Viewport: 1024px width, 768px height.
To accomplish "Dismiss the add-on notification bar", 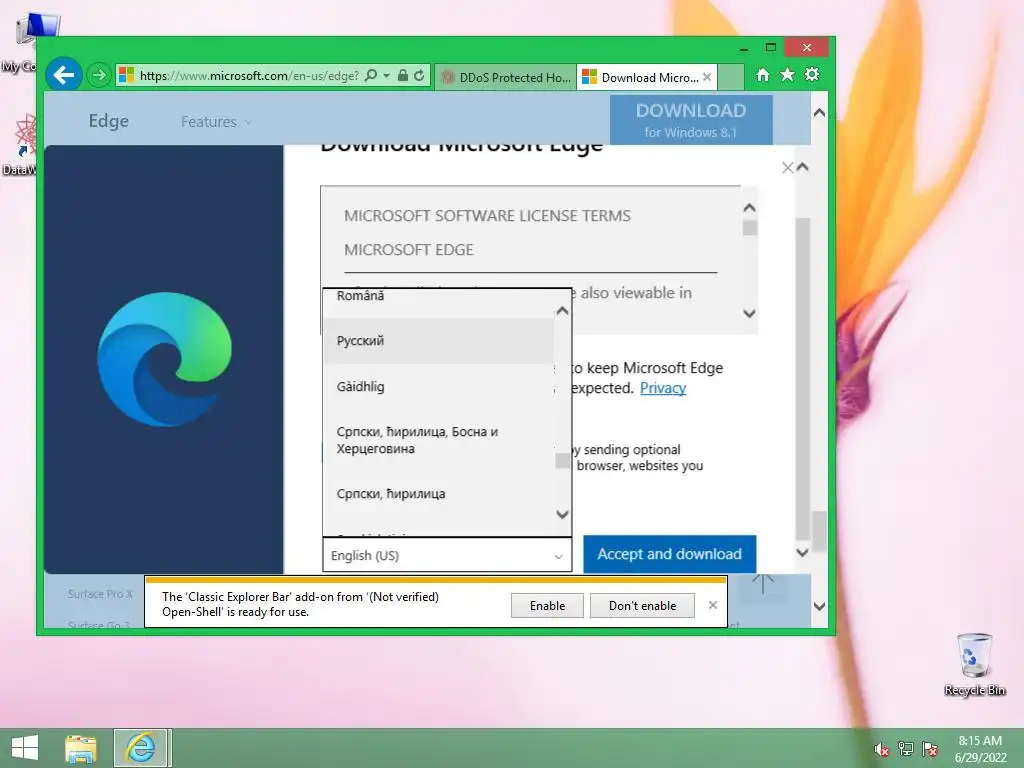I will click(x=712, y=605).
